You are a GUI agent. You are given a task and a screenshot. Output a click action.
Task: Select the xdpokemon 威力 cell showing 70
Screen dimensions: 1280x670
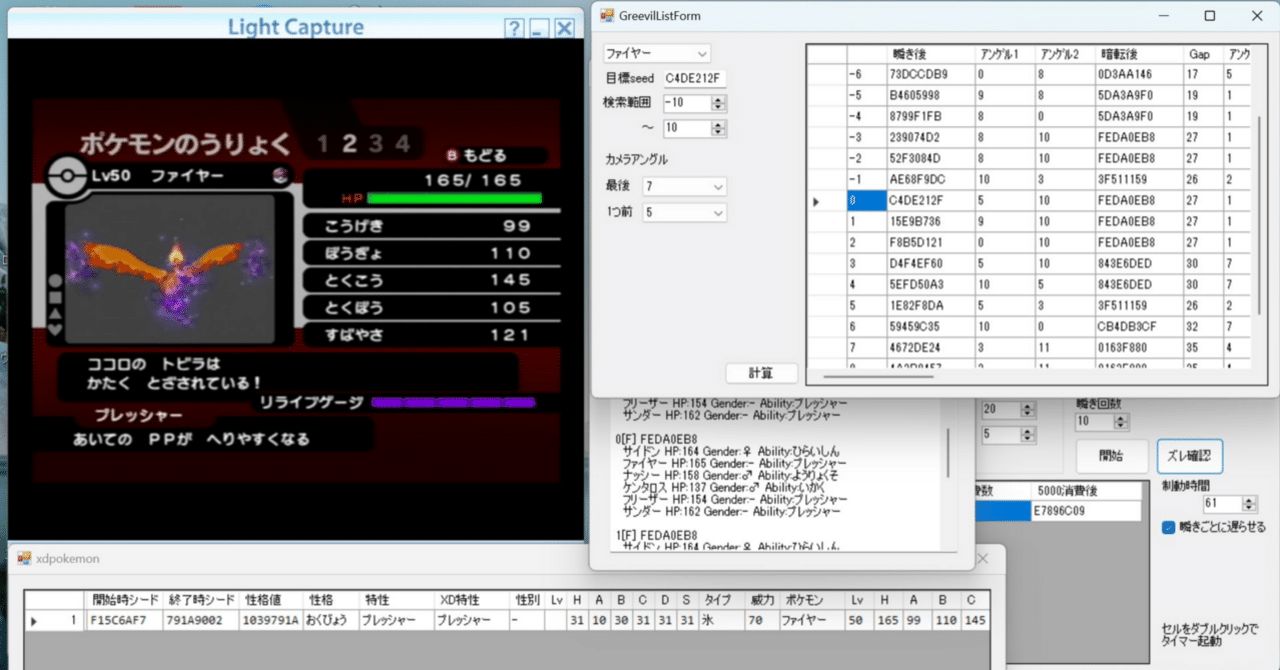tap(762, 620)
